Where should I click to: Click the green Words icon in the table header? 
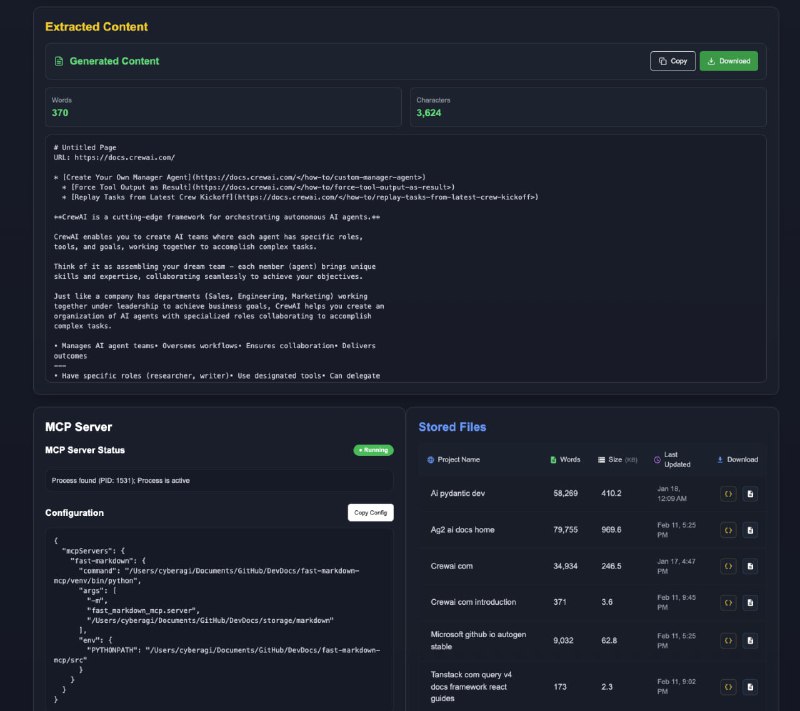(x=553, y=460)
